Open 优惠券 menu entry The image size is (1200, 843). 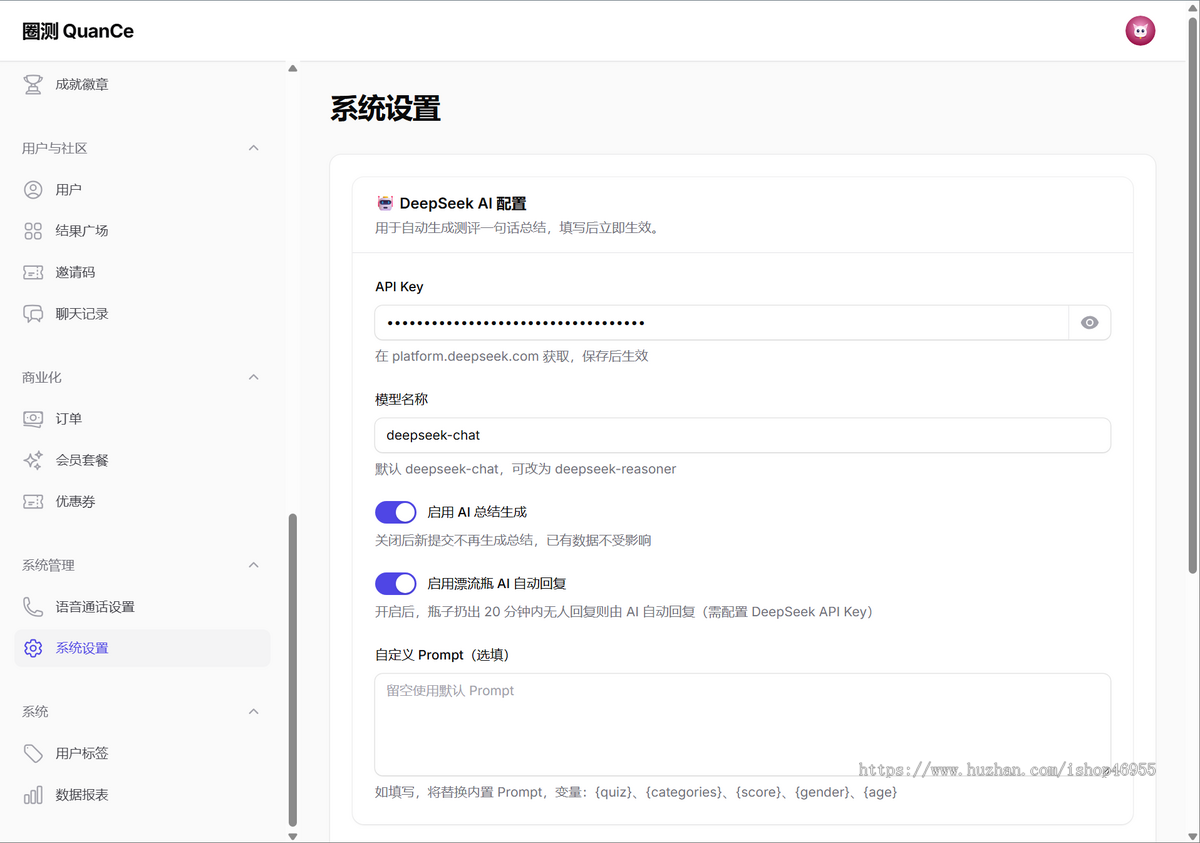tap(142, 502)
